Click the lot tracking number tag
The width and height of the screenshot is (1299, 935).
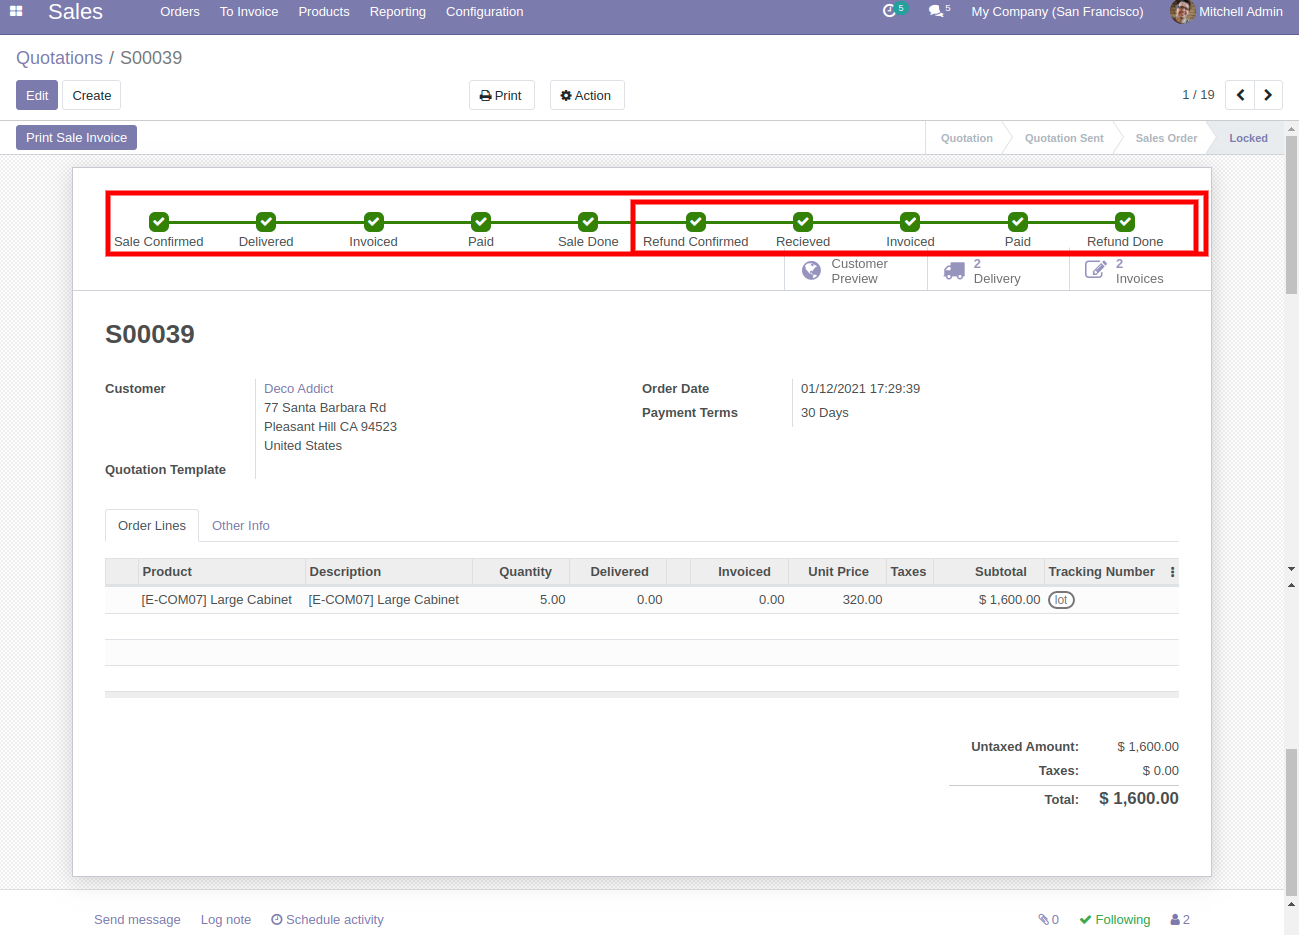tap(1061, 600)
